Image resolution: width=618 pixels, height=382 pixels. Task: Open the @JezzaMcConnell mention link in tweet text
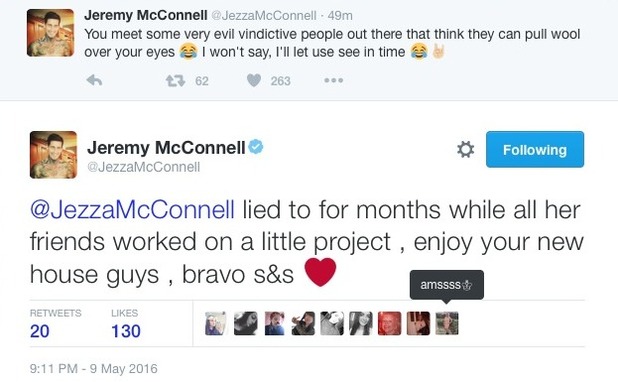tap(132, 209)
